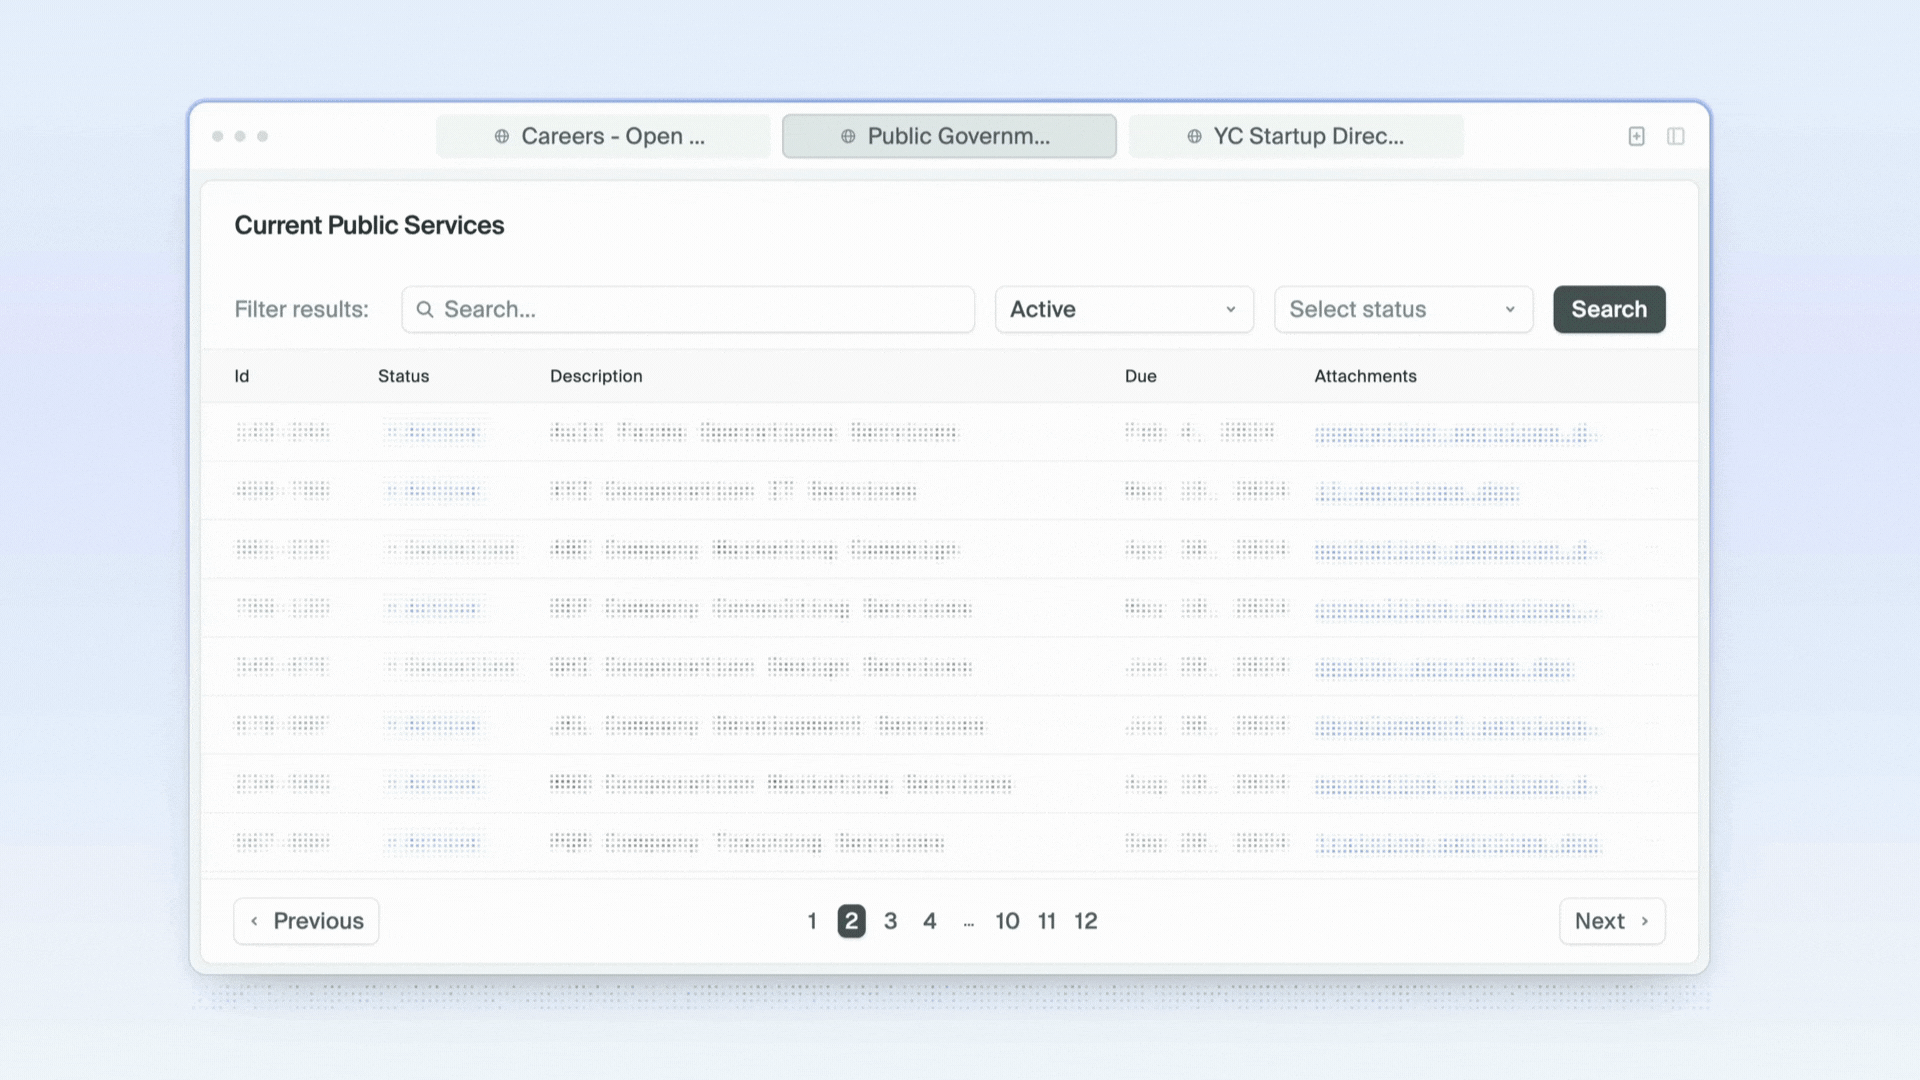Click globe icon on Careers tab
The height and width of the screenshot is (1080, 1920).
(x=502, y=136)
